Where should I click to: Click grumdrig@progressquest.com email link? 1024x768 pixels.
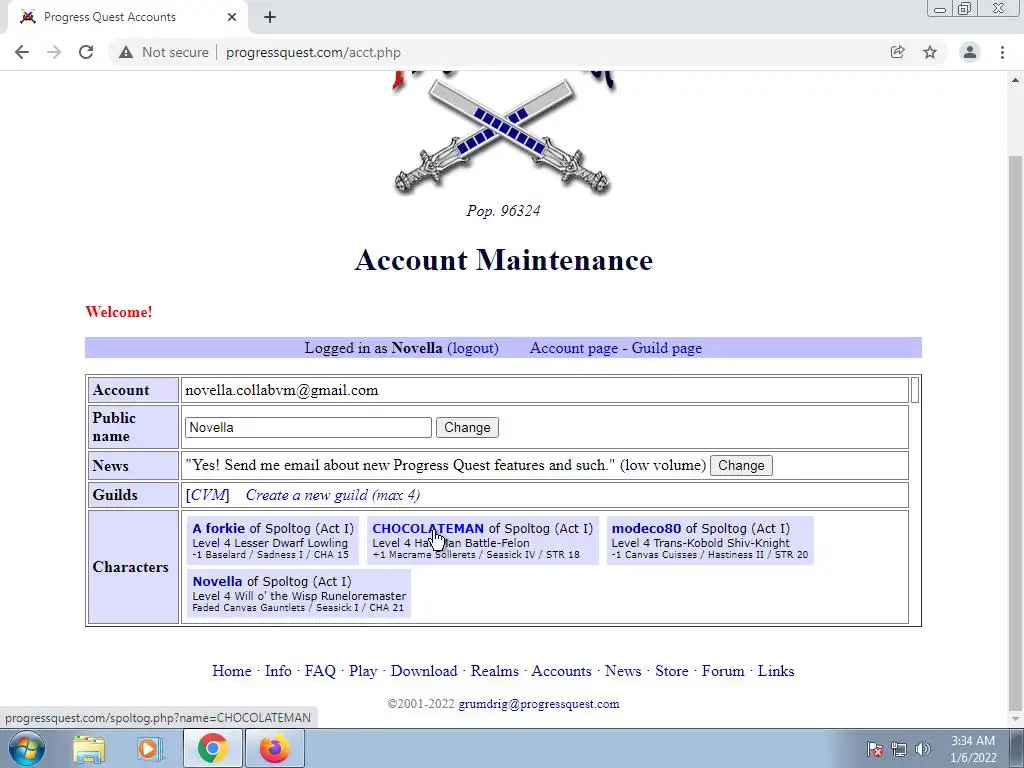539,704
